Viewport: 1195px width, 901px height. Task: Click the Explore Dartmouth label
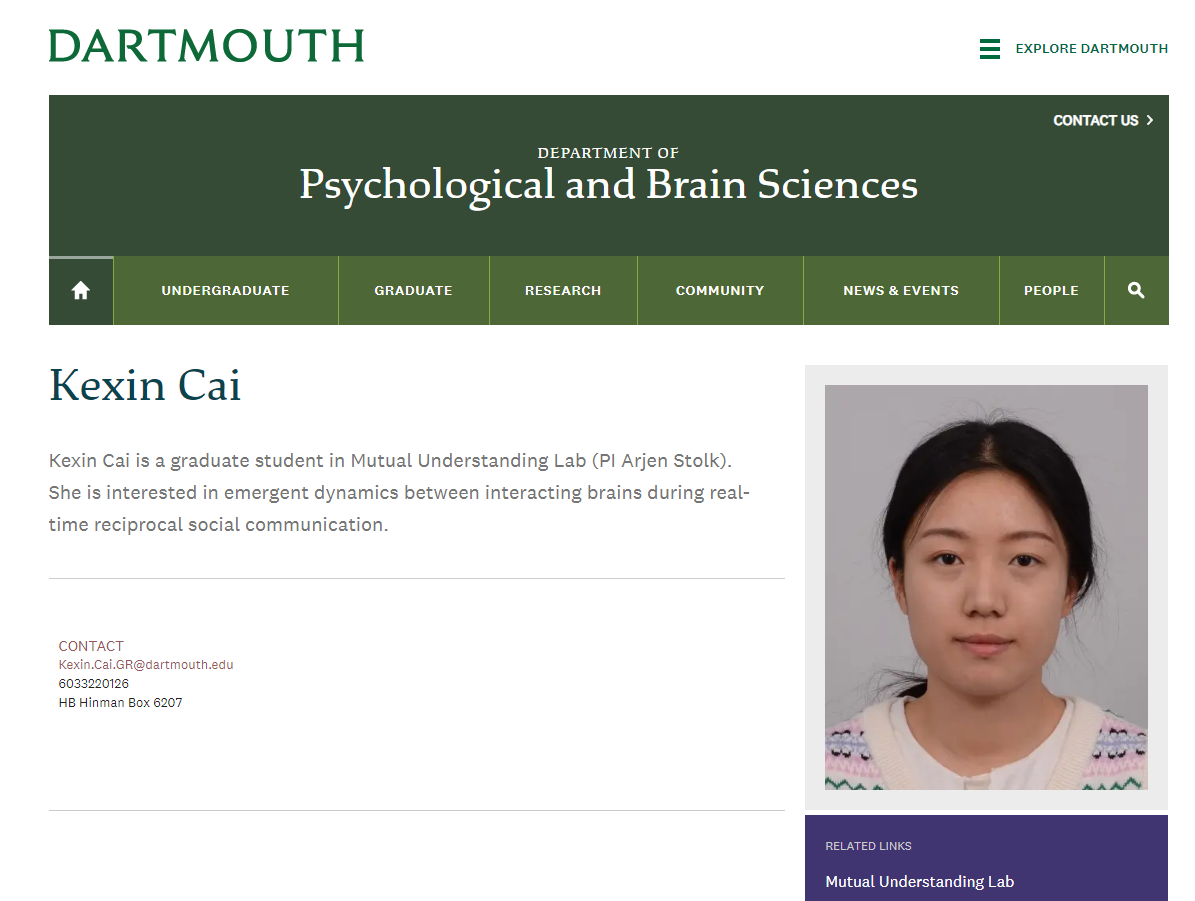pos(1091,49)
